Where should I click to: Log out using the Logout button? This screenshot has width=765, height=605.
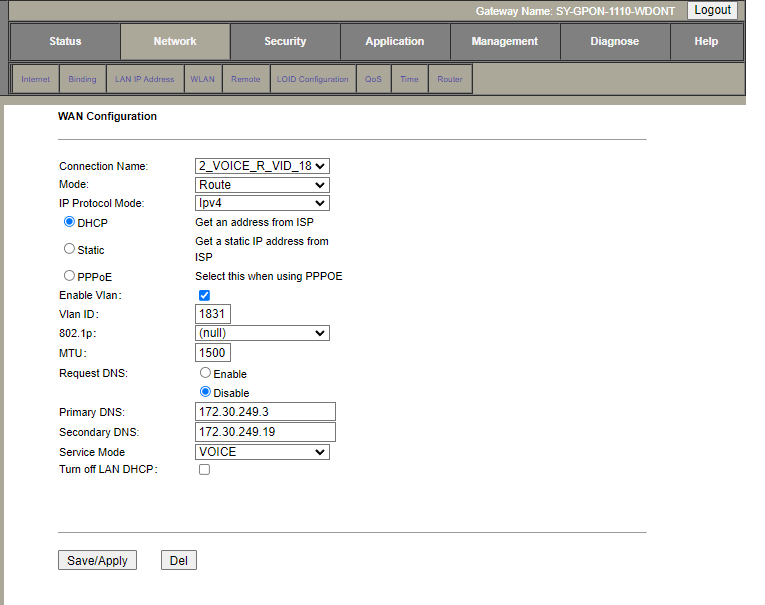[x=712, y=10]
